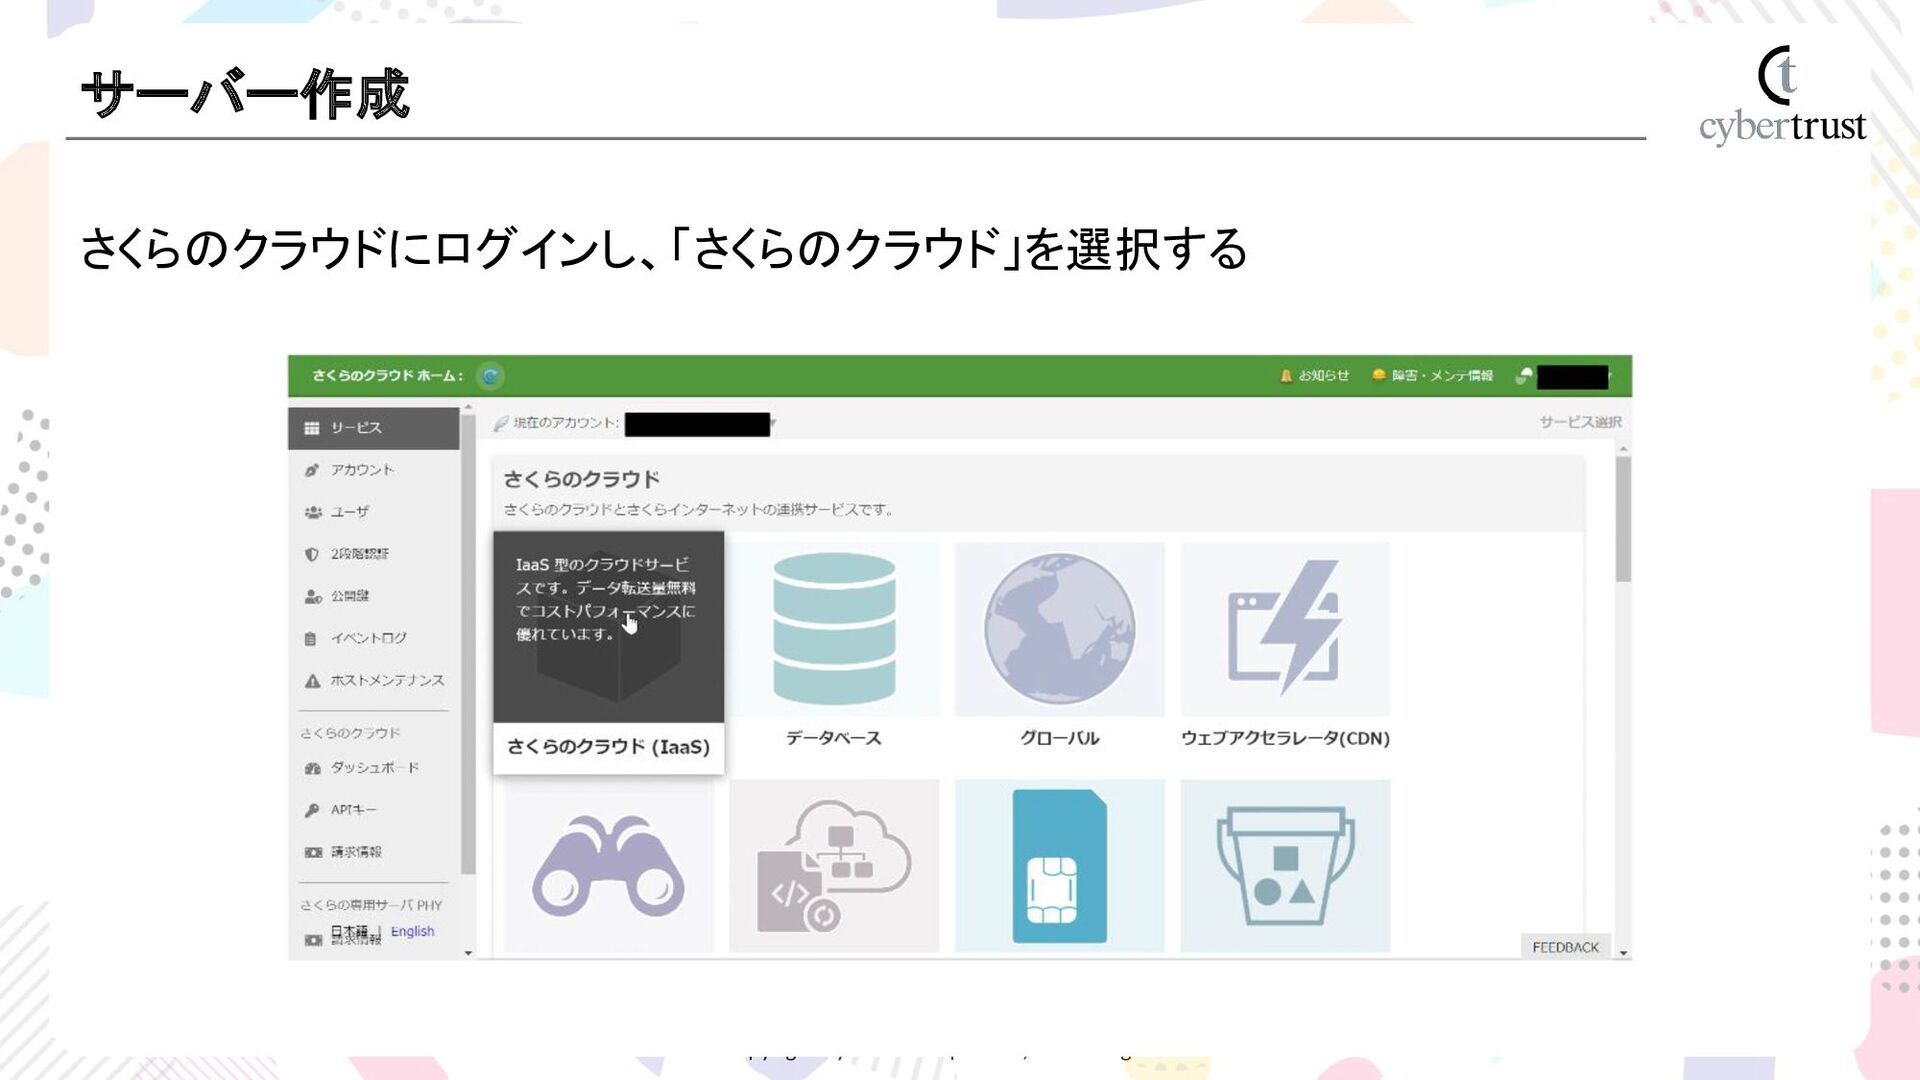Click the さくらのクラウド ホーム title
Viewport: 1920px width, 1080px height.
point(387,376)
